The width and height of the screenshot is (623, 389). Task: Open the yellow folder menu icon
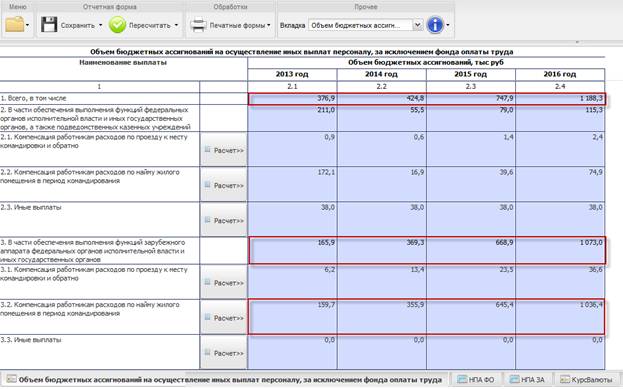point(15,25)
